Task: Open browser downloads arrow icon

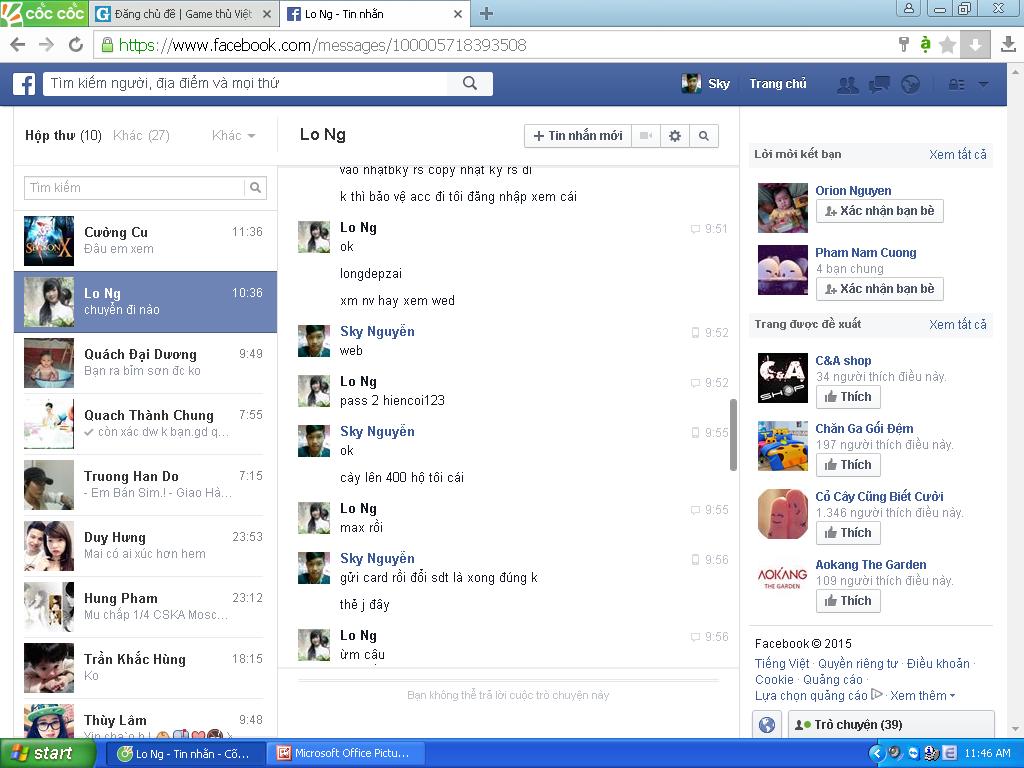Action: [x=1008, y=45]
